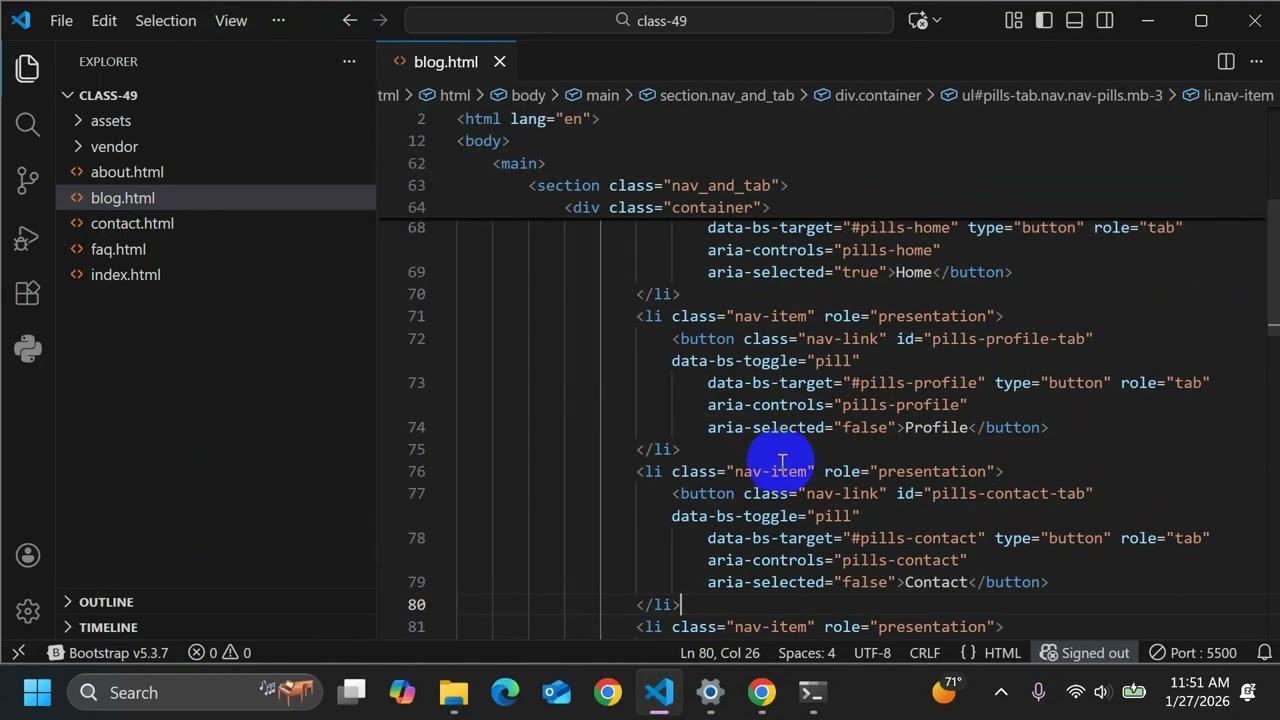This screenshot has height=720, width=1280.
Task: Open the Search view in activity bar
Action: [28, 124]
